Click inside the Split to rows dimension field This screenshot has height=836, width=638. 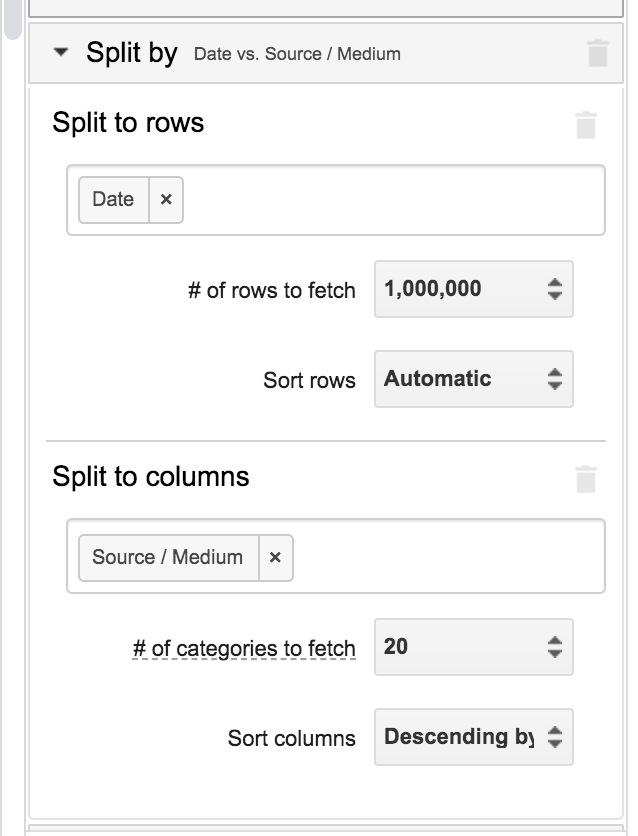pos(390,200)
